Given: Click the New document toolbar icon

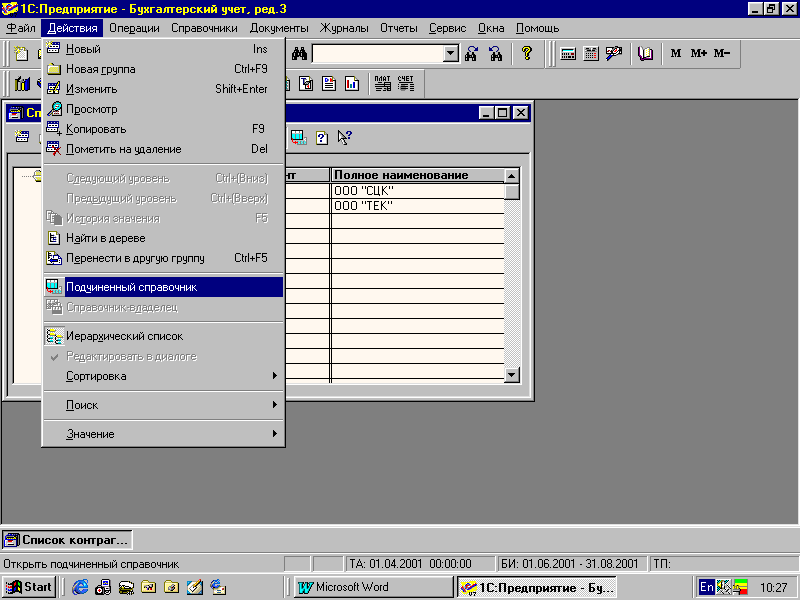Looking at the screenshot, I should pos(21,53).
